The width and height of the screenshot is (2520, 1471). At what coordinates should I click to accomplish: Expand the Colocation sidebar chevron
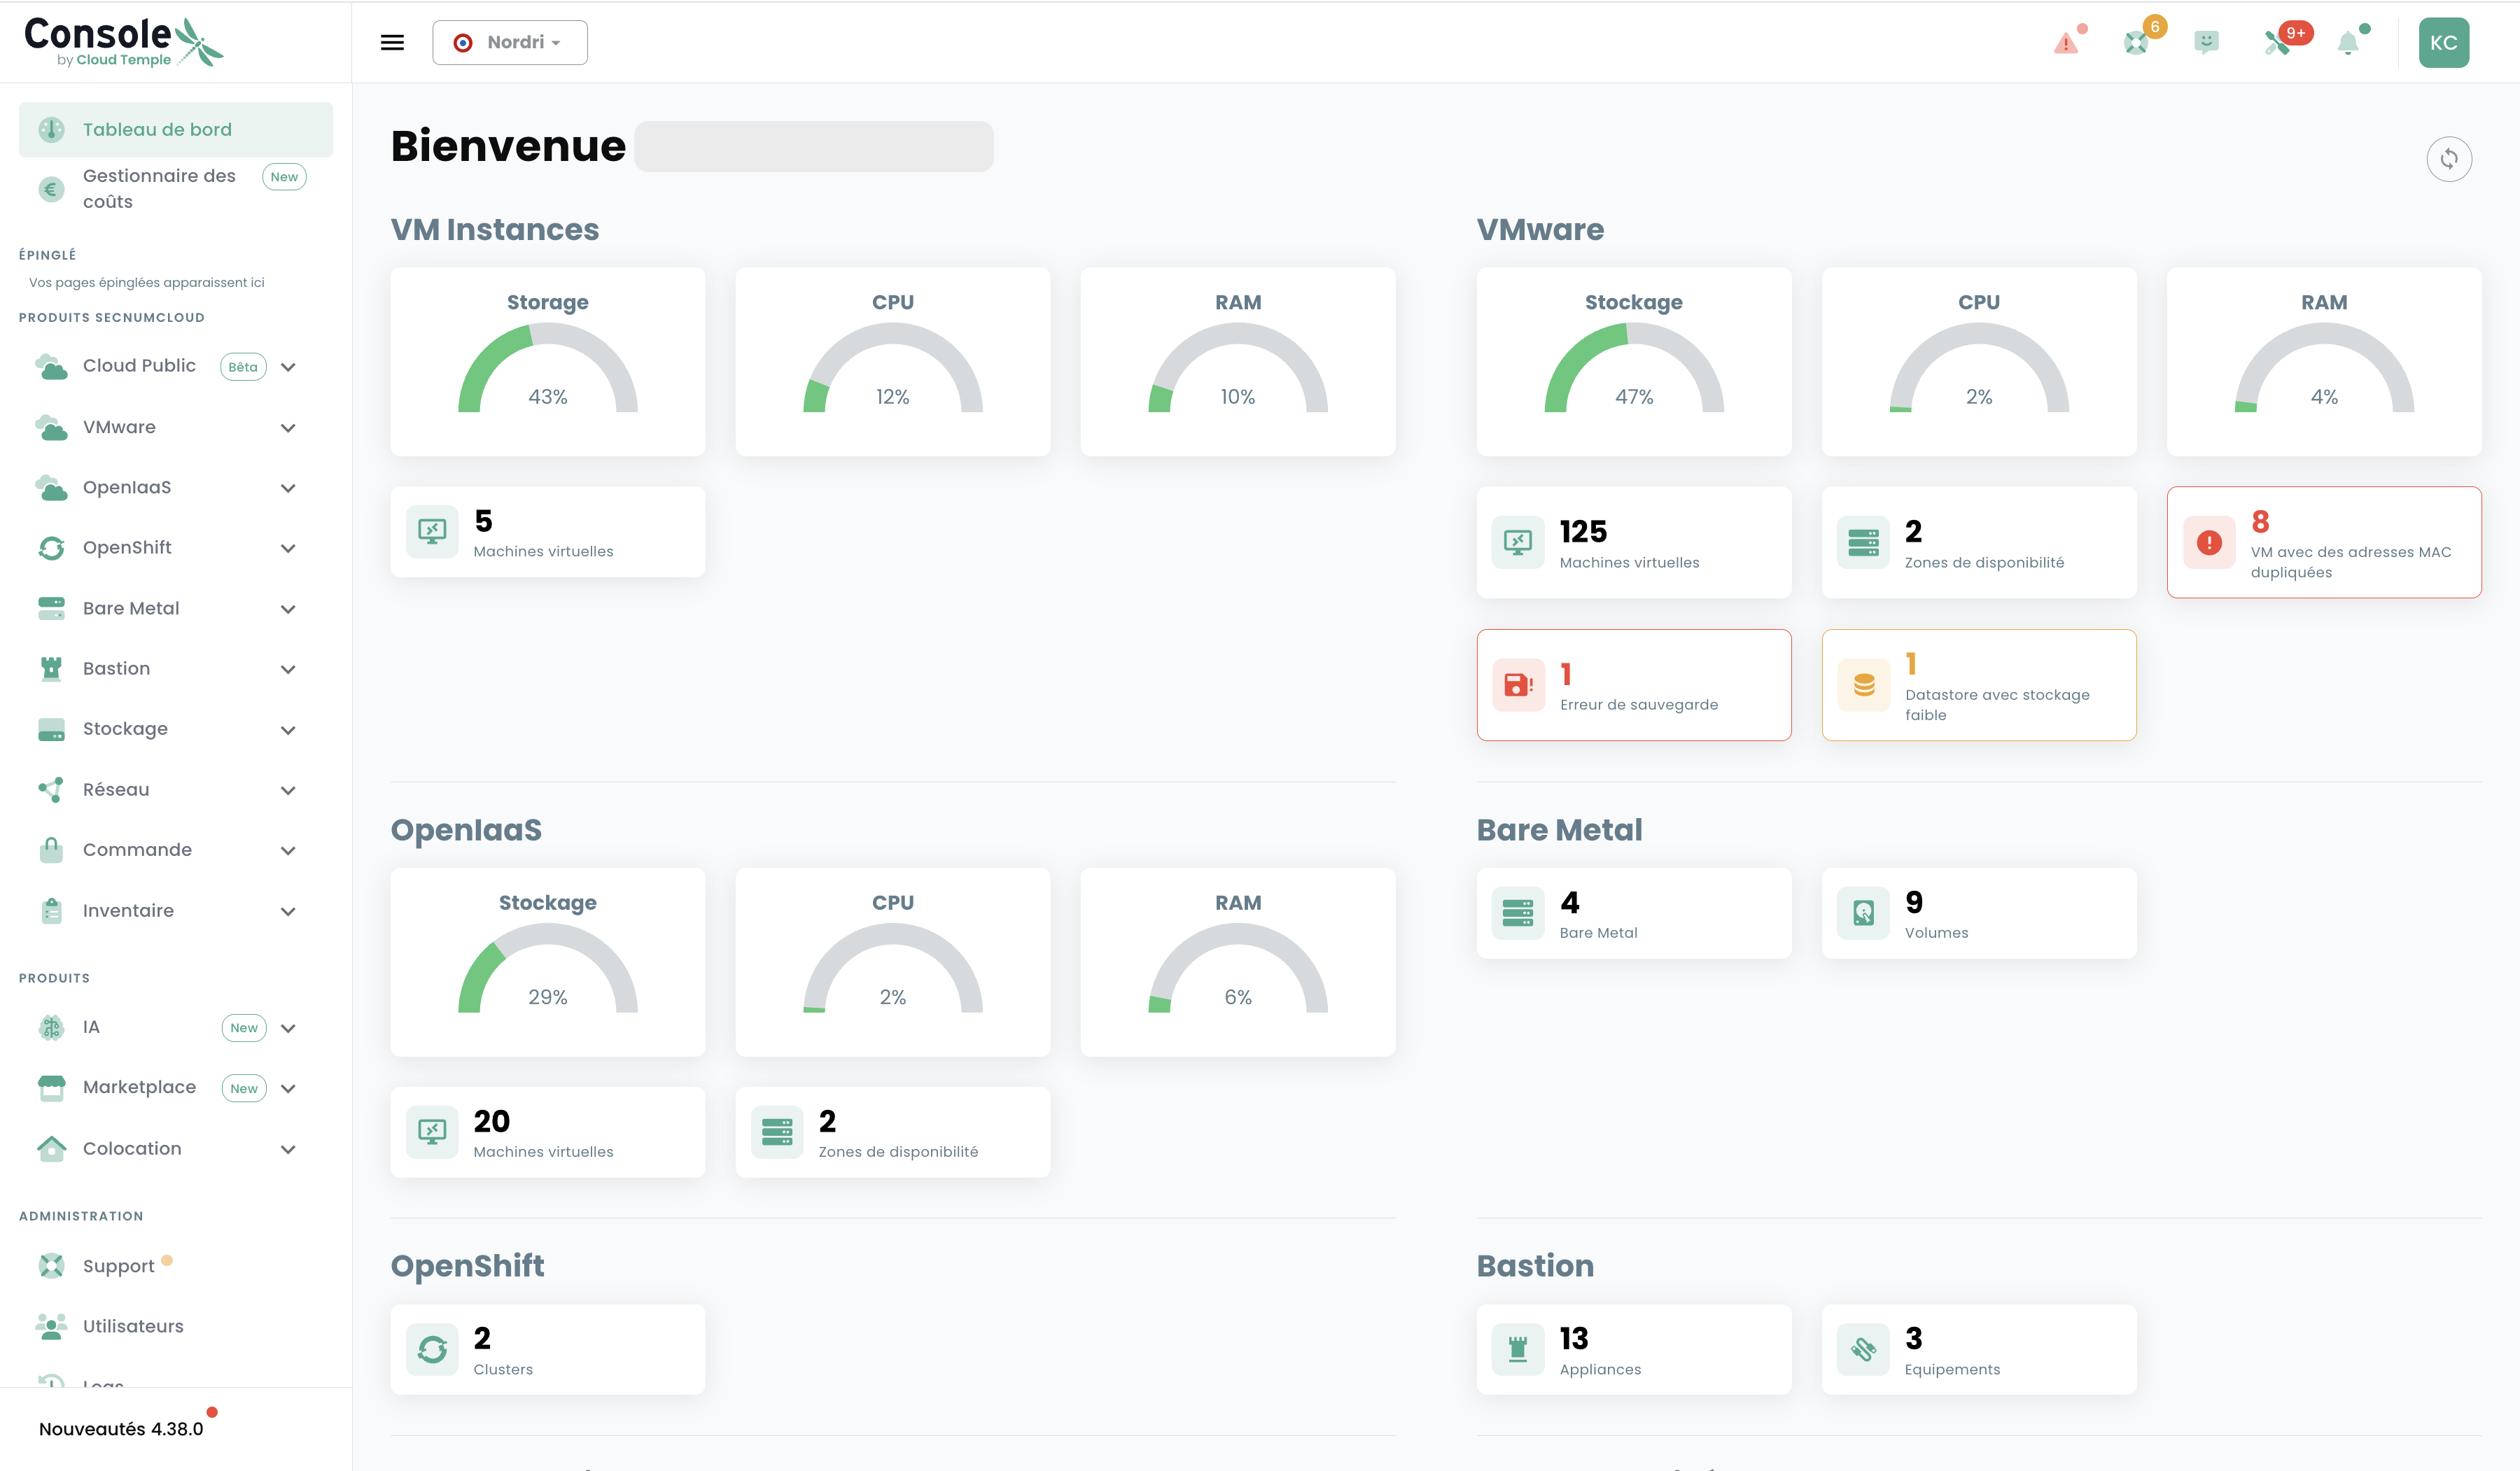(288, 1149)
